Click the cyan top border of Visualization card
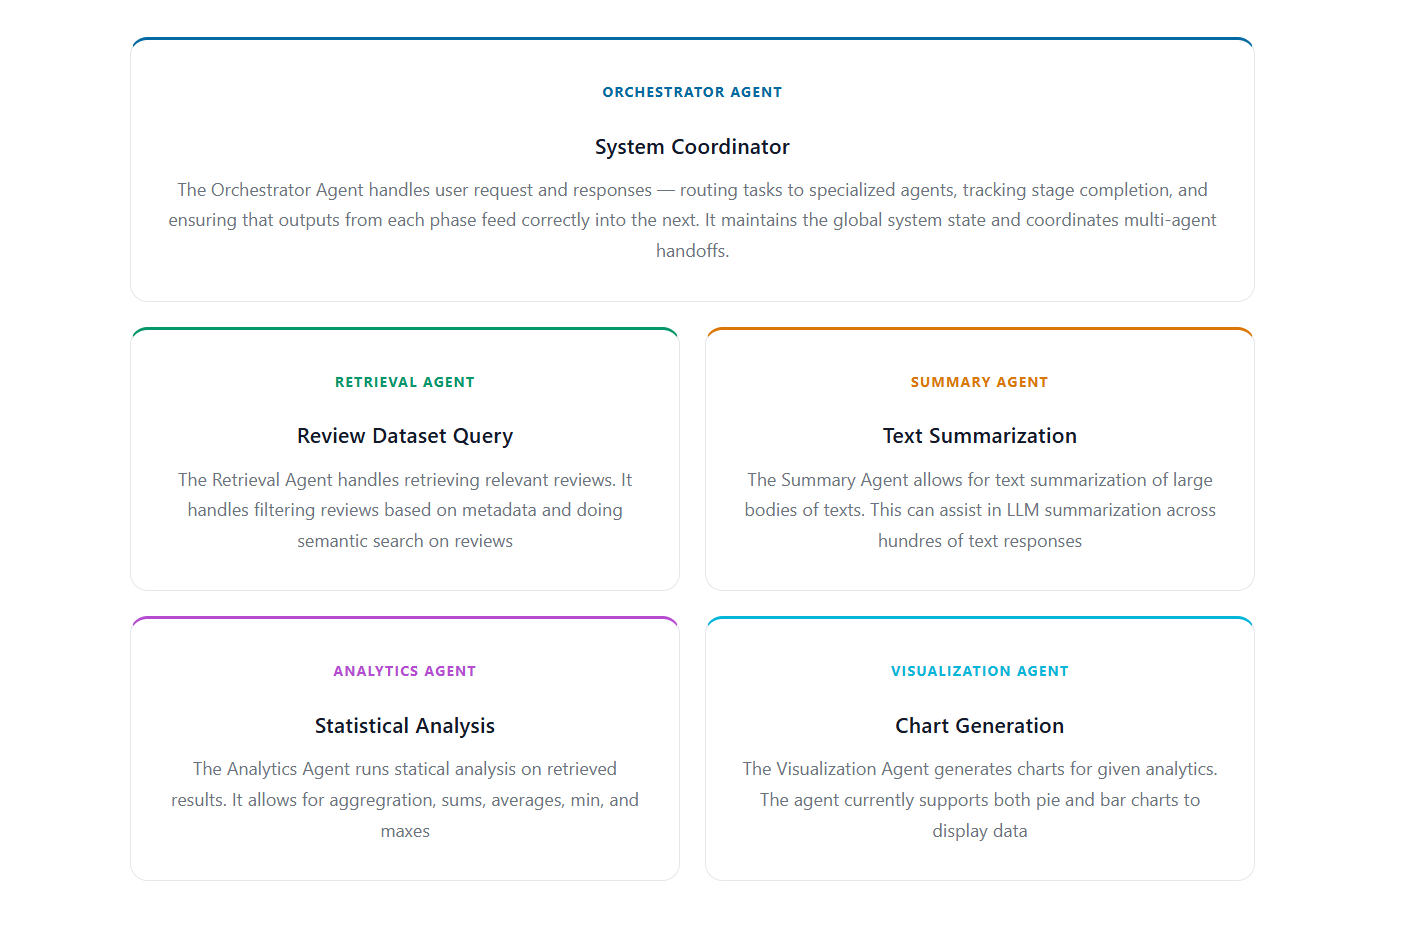This screenshot has width=1403, height=931. click(980, 618)
